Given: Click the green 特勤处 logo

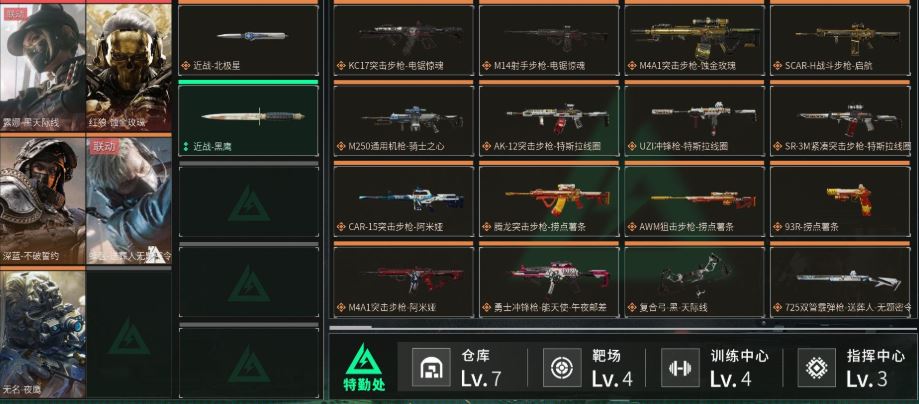Looking at the screenshot, I should click(x=364, y=367).
